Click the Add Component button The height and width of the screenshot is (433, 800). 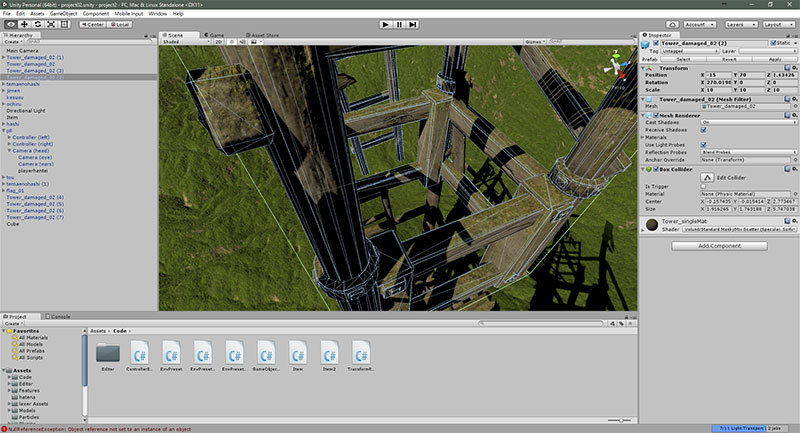[x=719, y=246]
